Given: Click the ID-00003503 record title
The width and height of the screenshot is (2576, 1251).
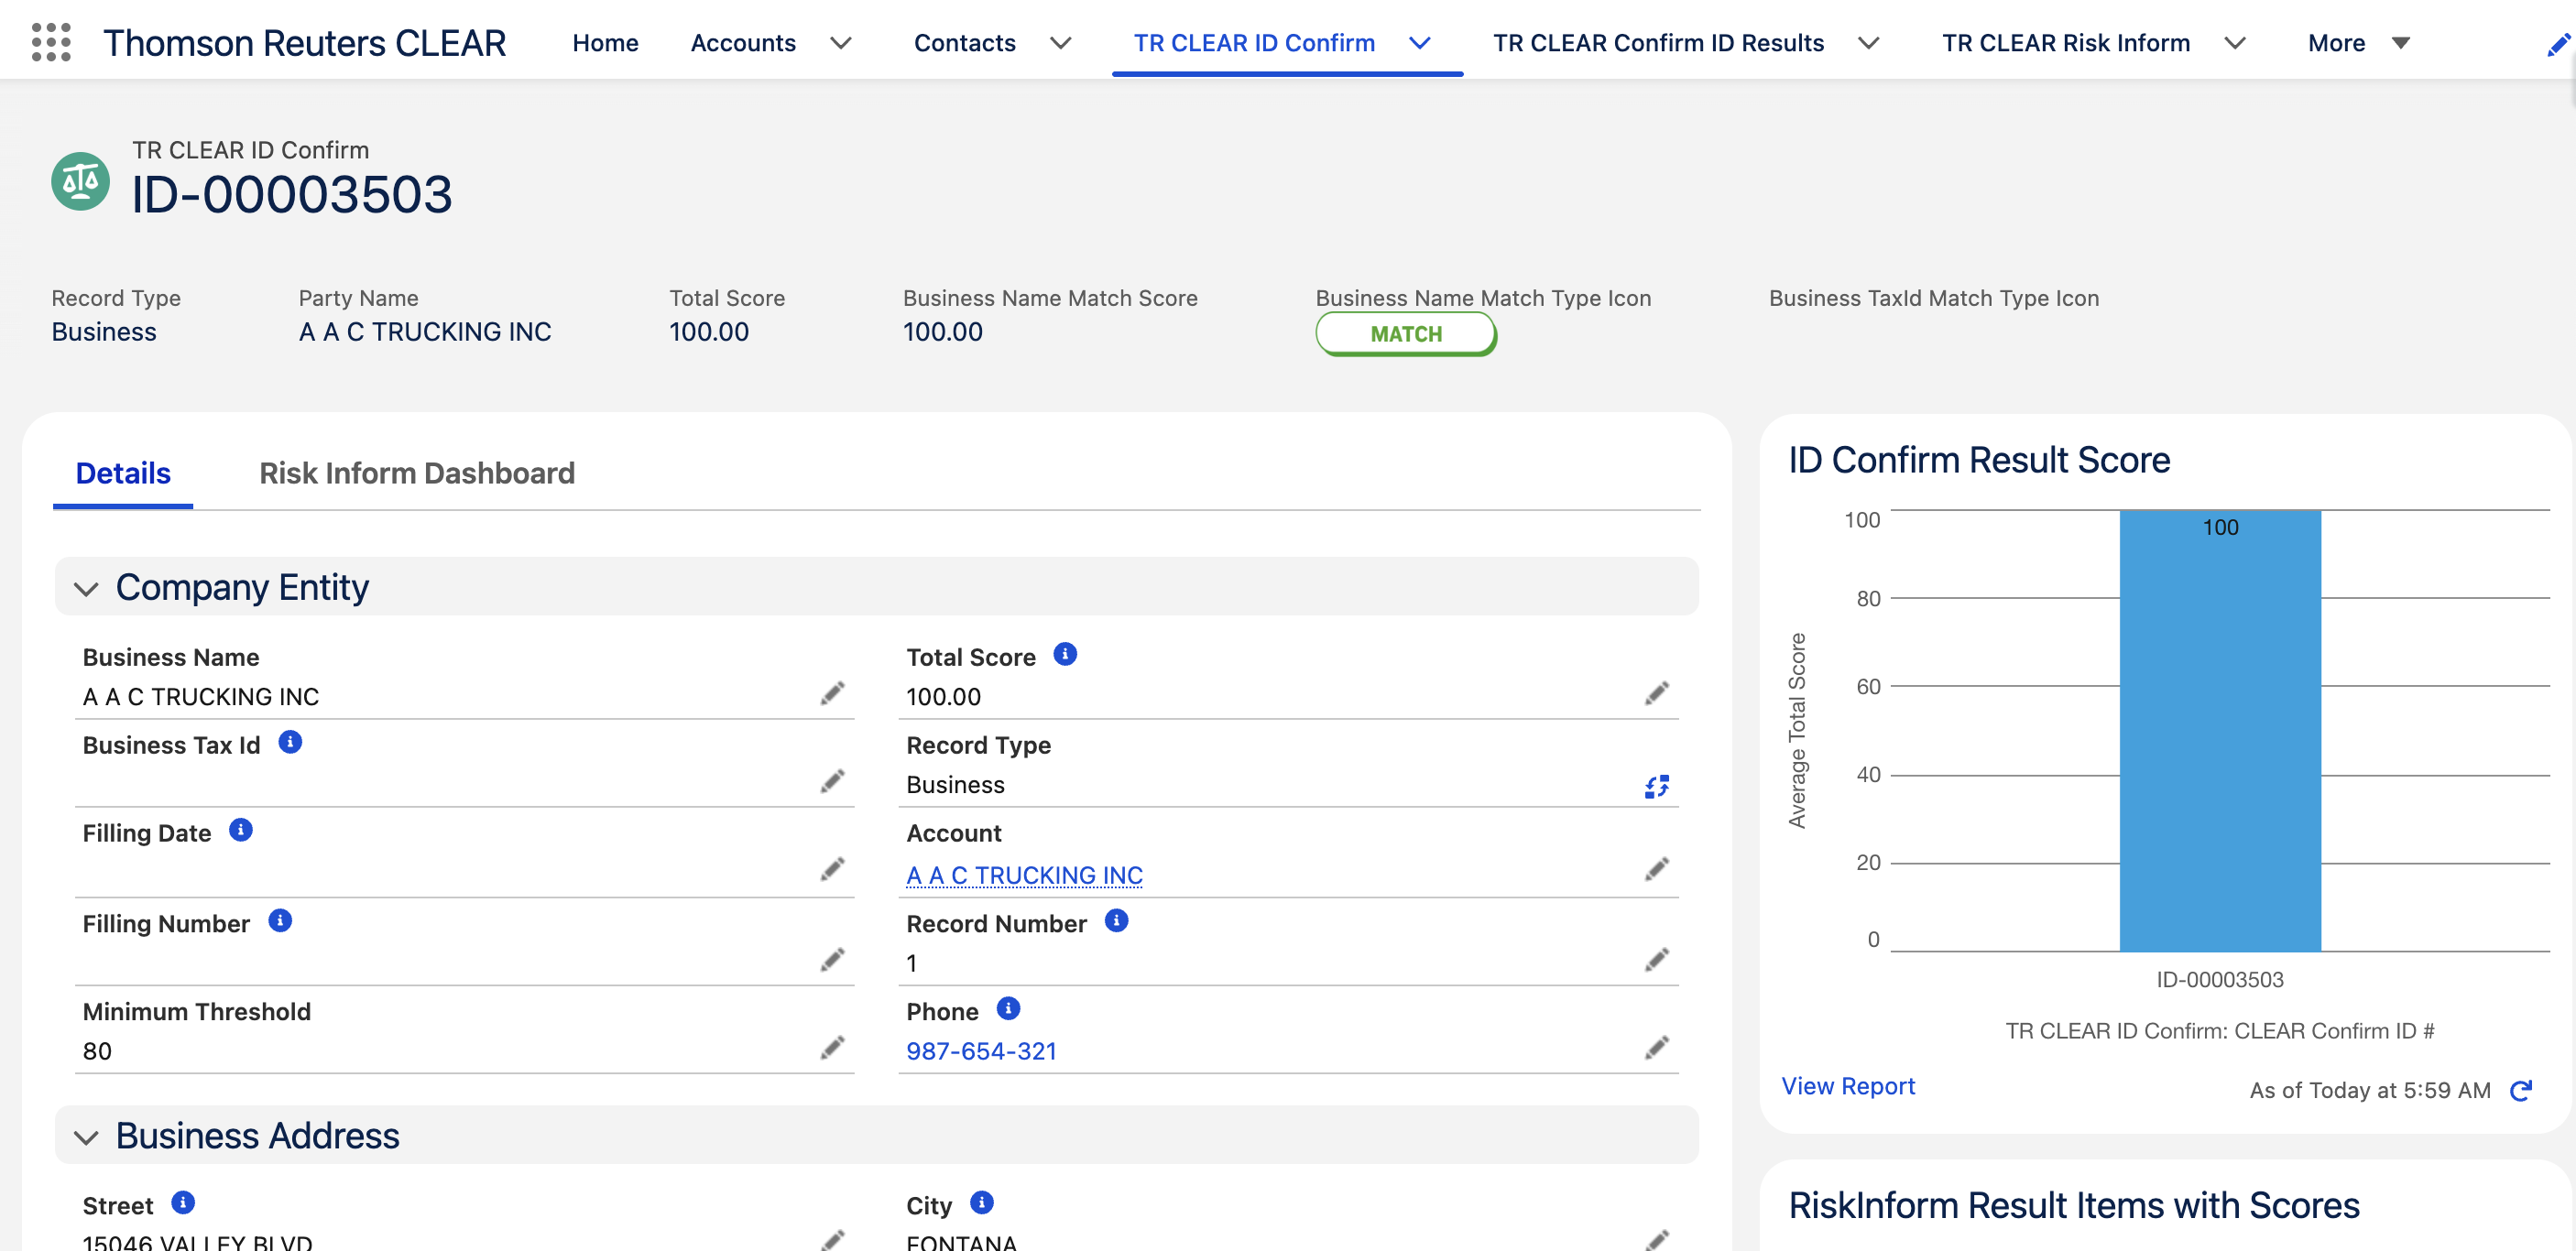Looking at the screenshot, I should (x=292, y=194).
